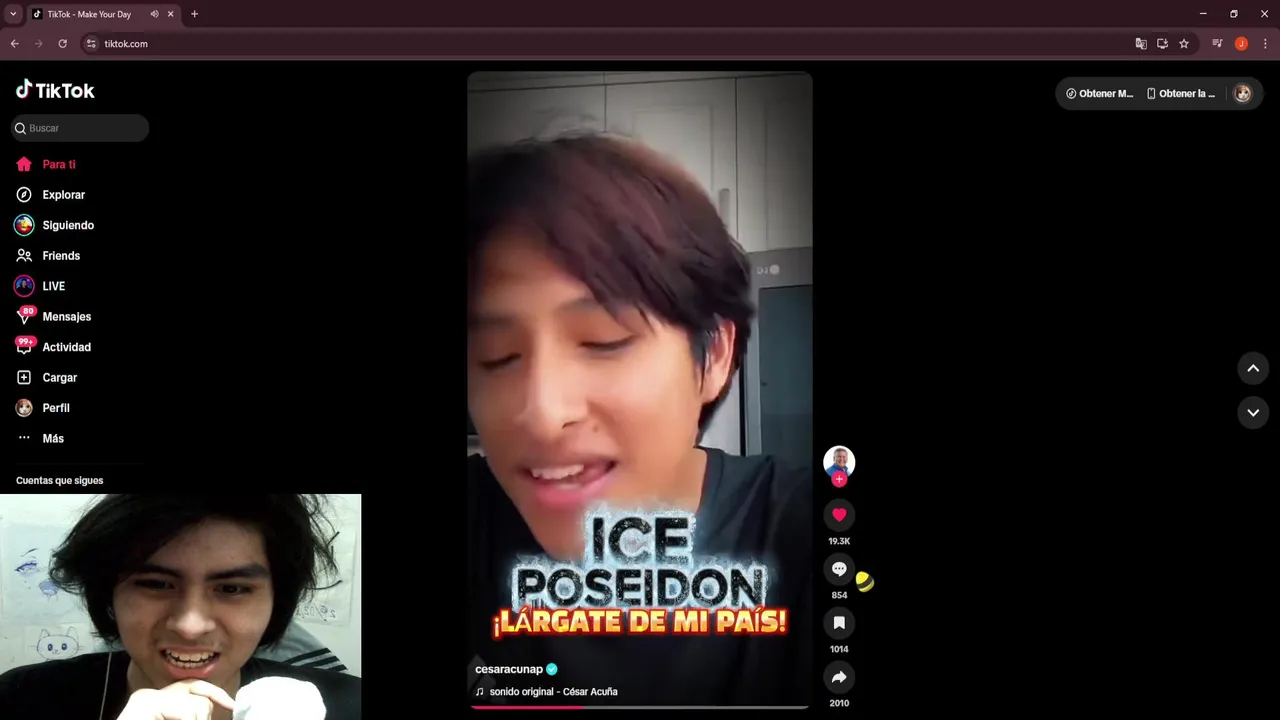View site information icon
The width and height of the screenshot is (1280, 720).
click(91, 44)
